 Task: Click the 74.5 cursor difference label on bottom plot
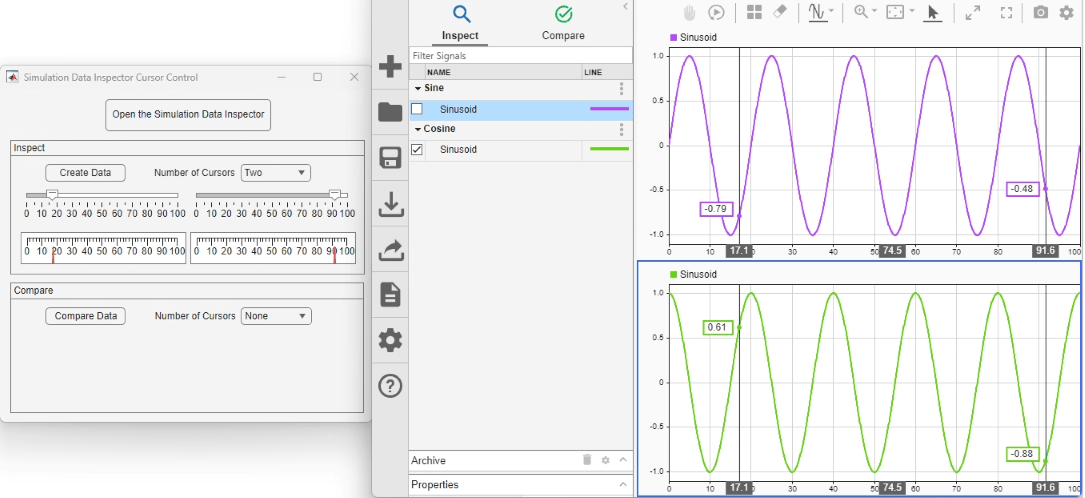pos(893,488)
